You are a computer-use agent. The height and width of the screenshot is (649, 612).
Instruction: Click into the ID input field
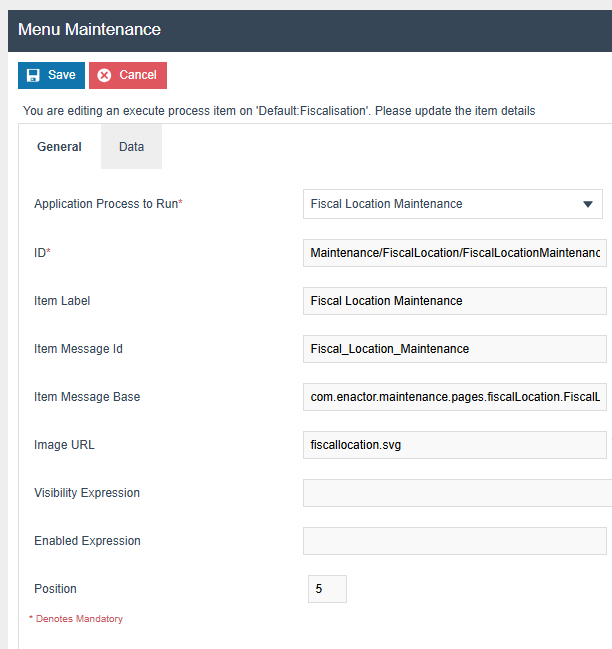(x=454, y=253)
